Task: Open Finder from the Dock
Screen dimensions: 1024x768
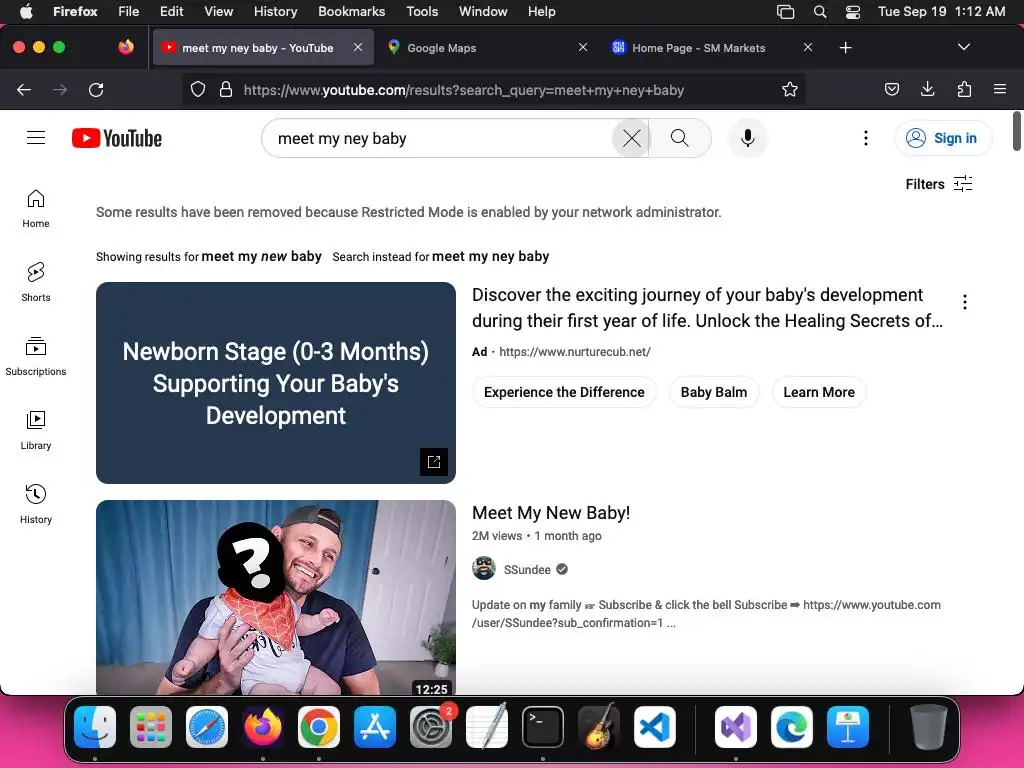Action: 95,727
